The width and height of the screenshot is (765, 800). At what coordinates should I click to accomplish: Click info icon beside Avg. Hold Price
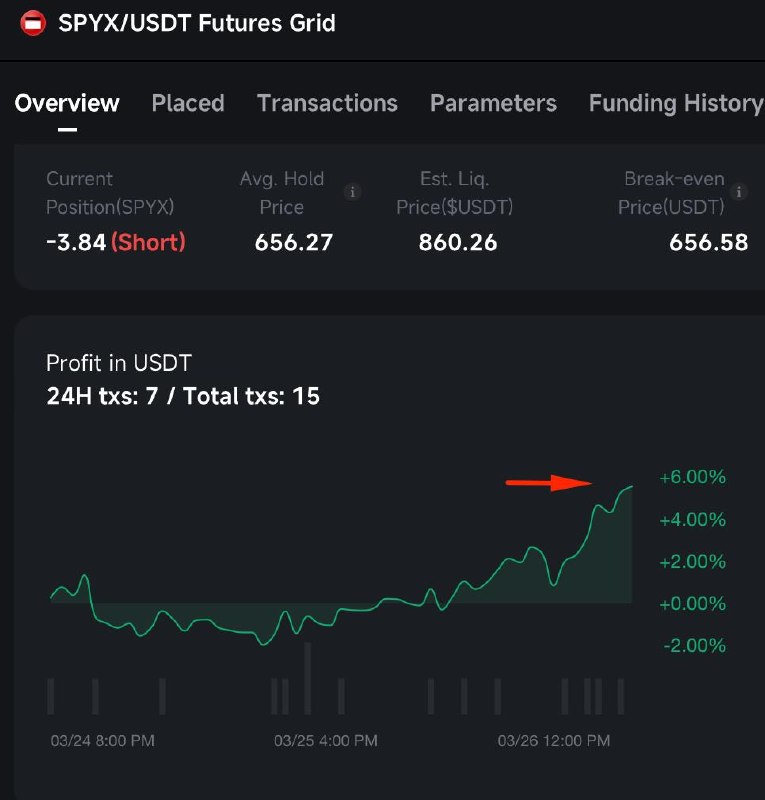pos(352,192)
